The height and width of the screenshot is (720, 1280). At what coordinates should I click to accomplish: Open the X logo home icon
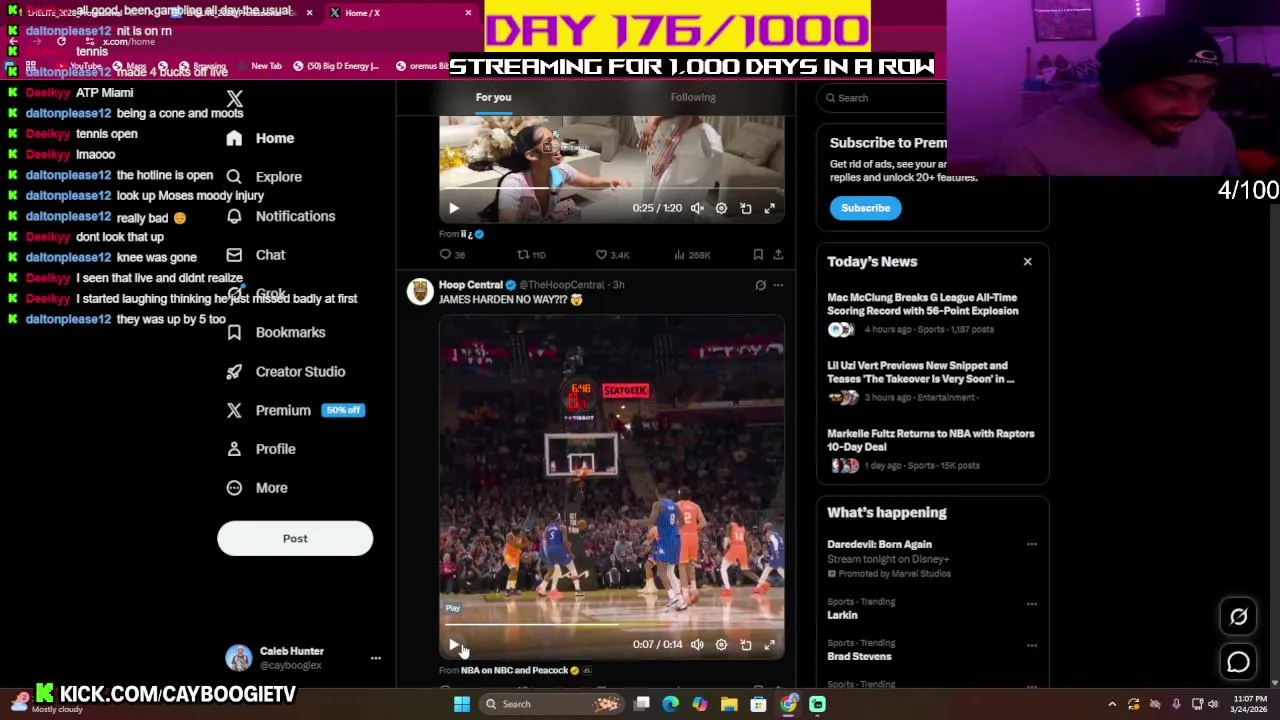(x=234, y=99)
